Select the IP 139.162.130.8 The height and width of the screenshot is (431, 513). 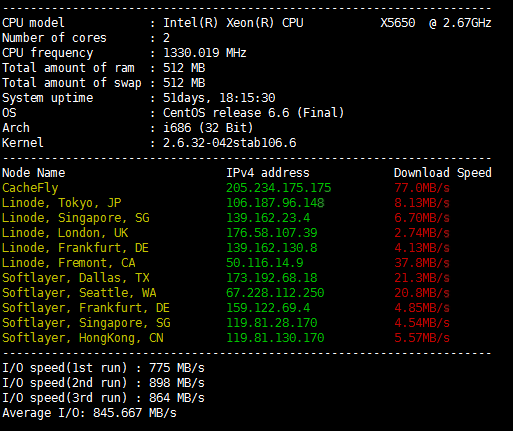pyautogui.click(x=272, y=248)
